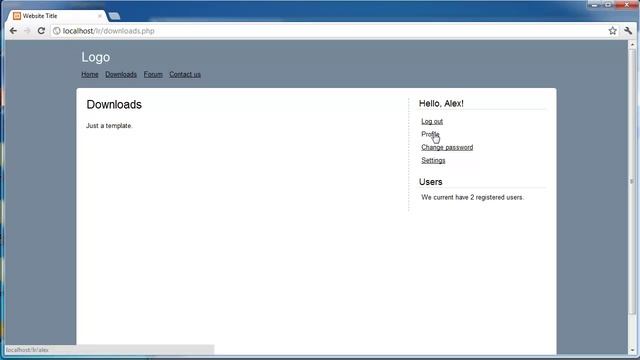Open the Settings link in sidebar
This screenshot has width=640, height=360.
tap(433, 160)
